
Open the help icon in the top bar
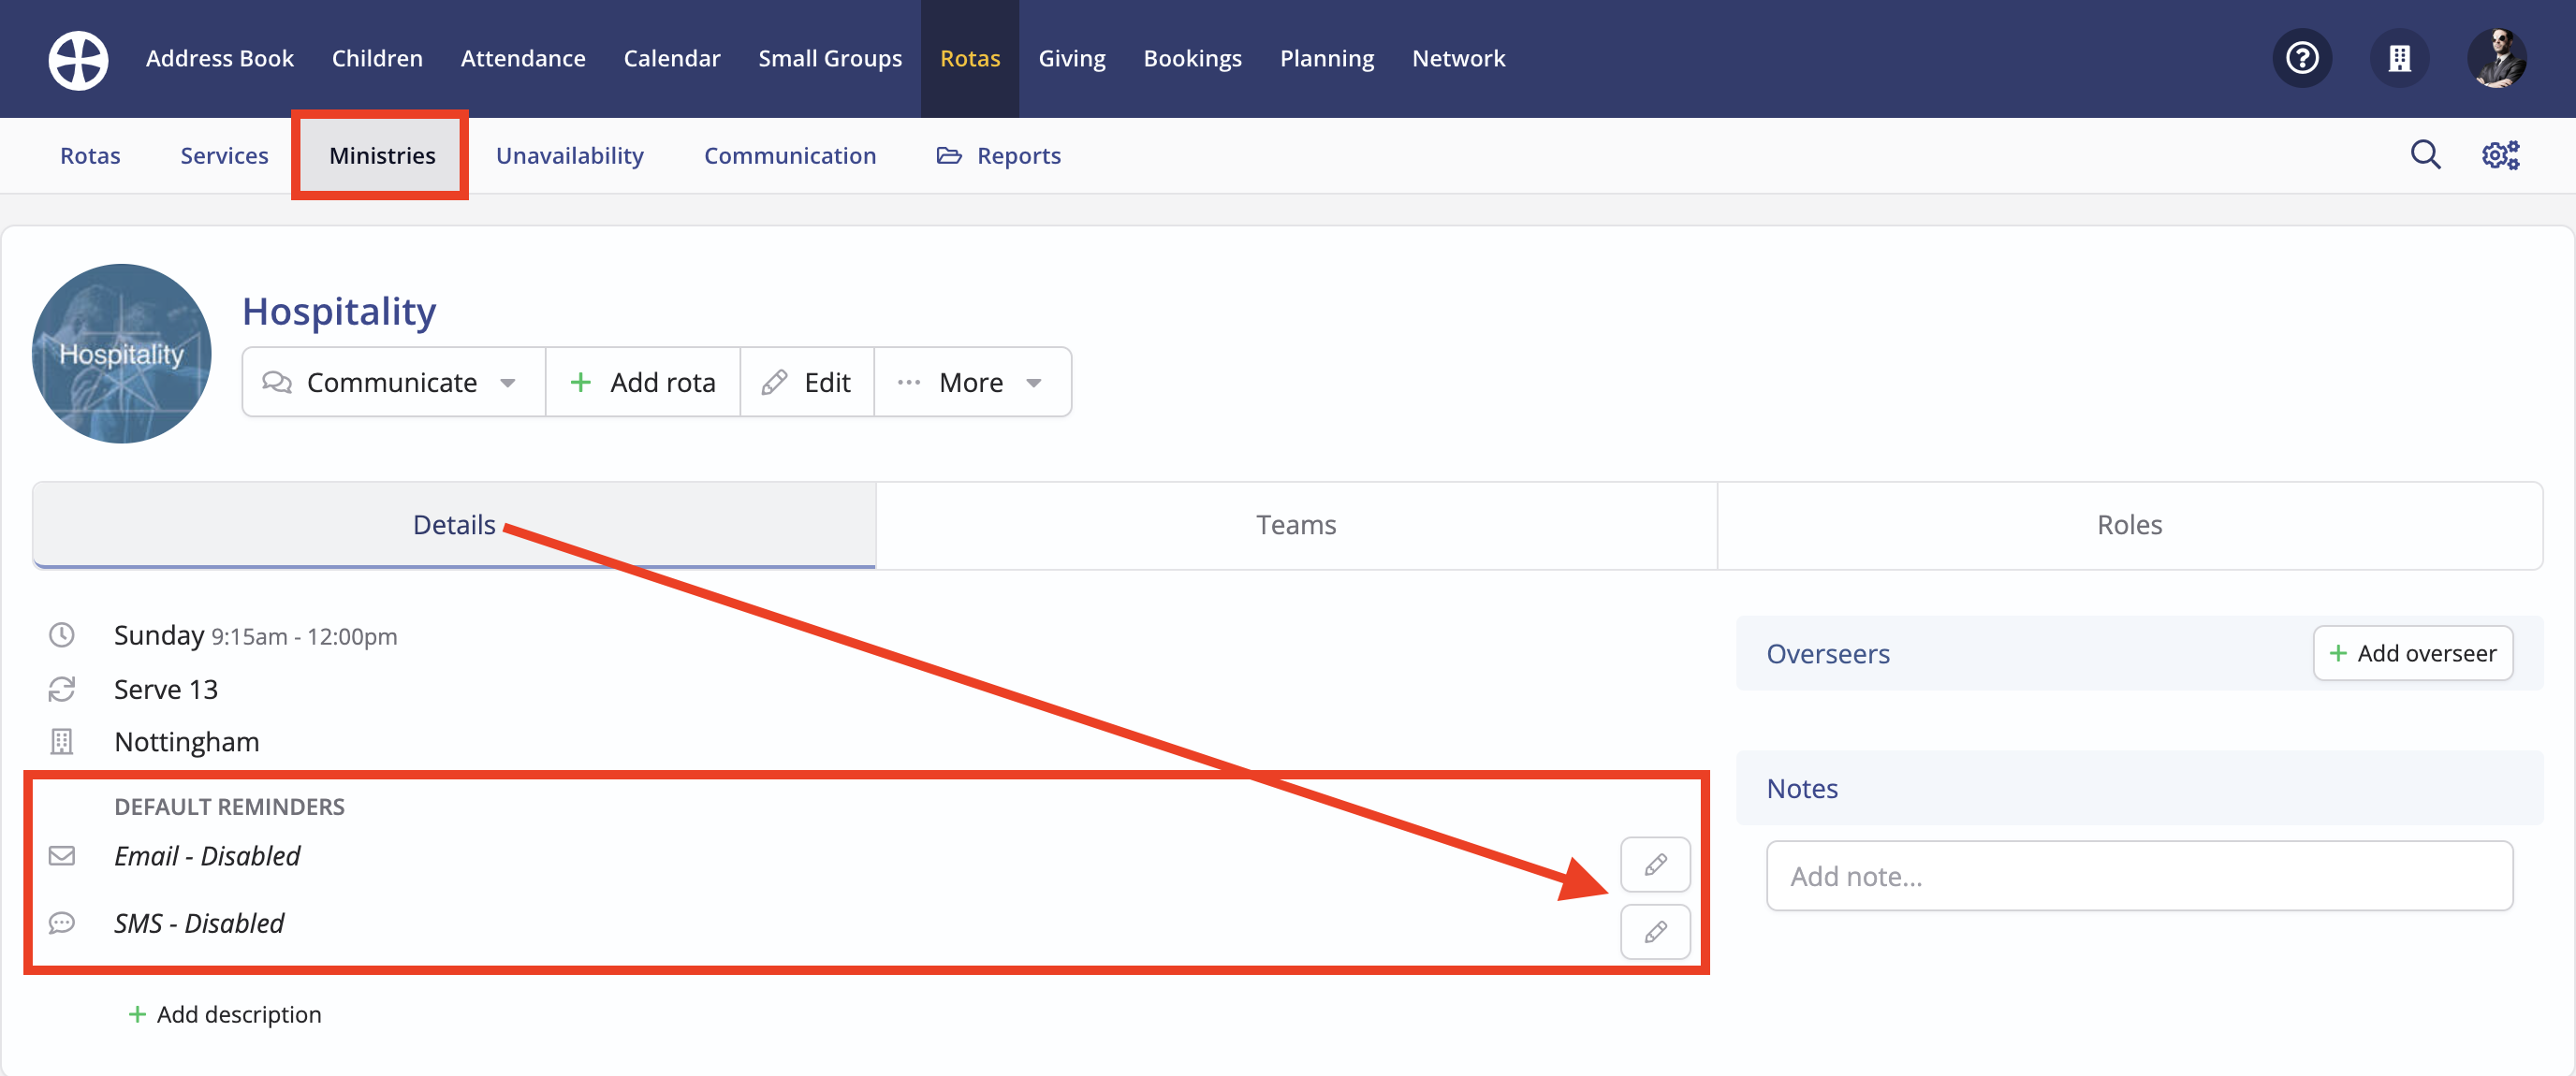point(2302,58)
